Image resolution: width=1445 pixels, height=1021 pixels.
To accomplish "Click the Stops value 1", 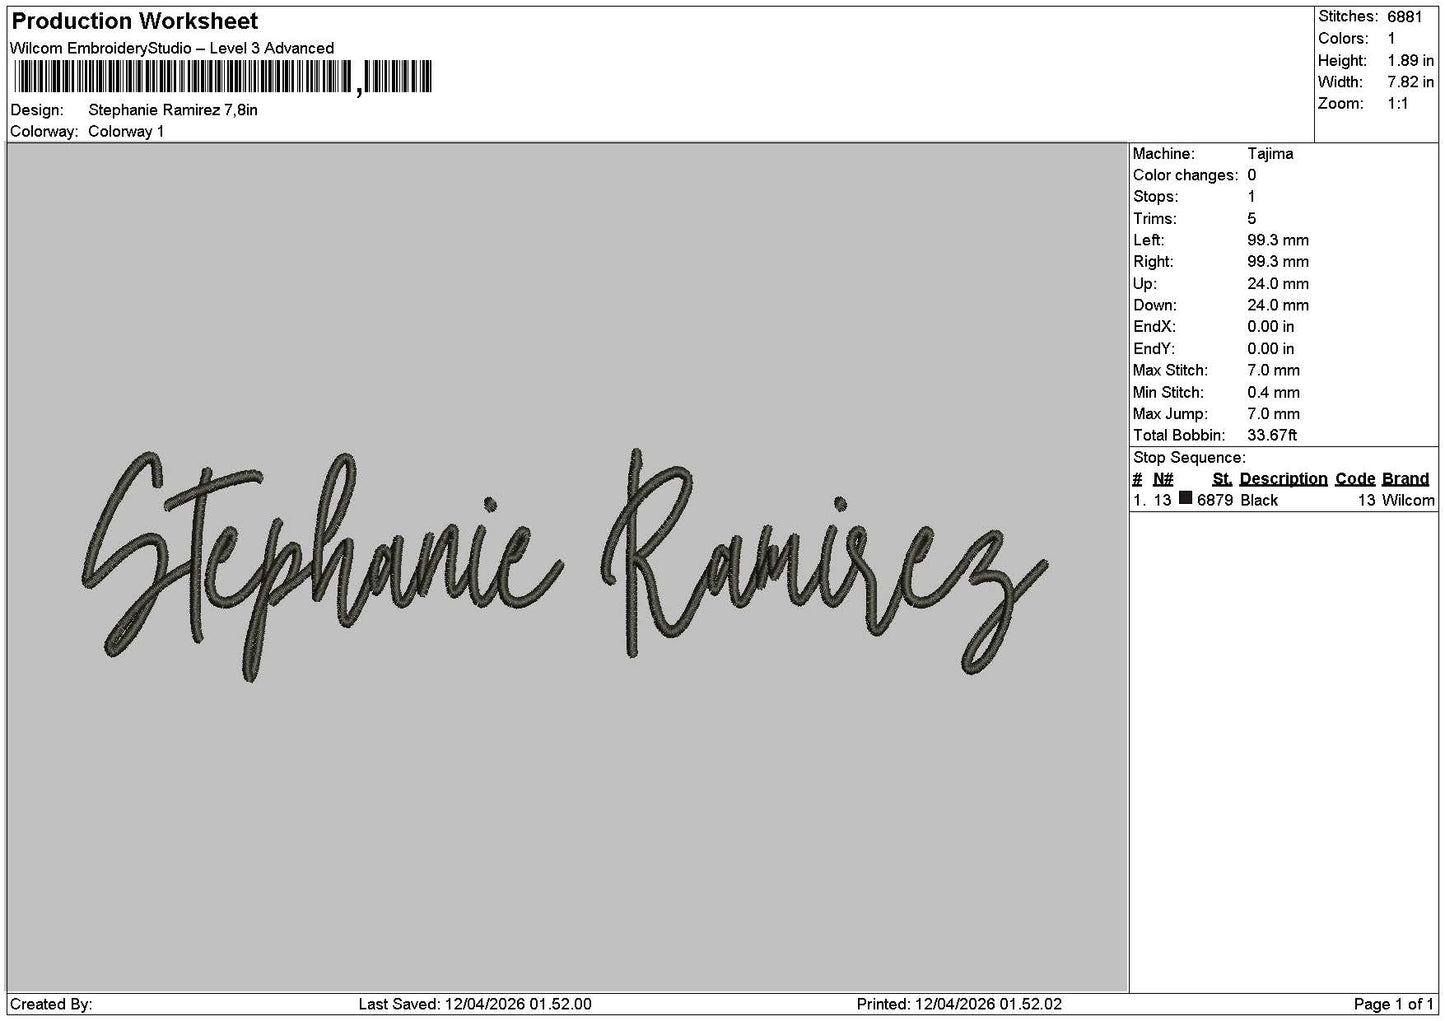I will 1252,197.
